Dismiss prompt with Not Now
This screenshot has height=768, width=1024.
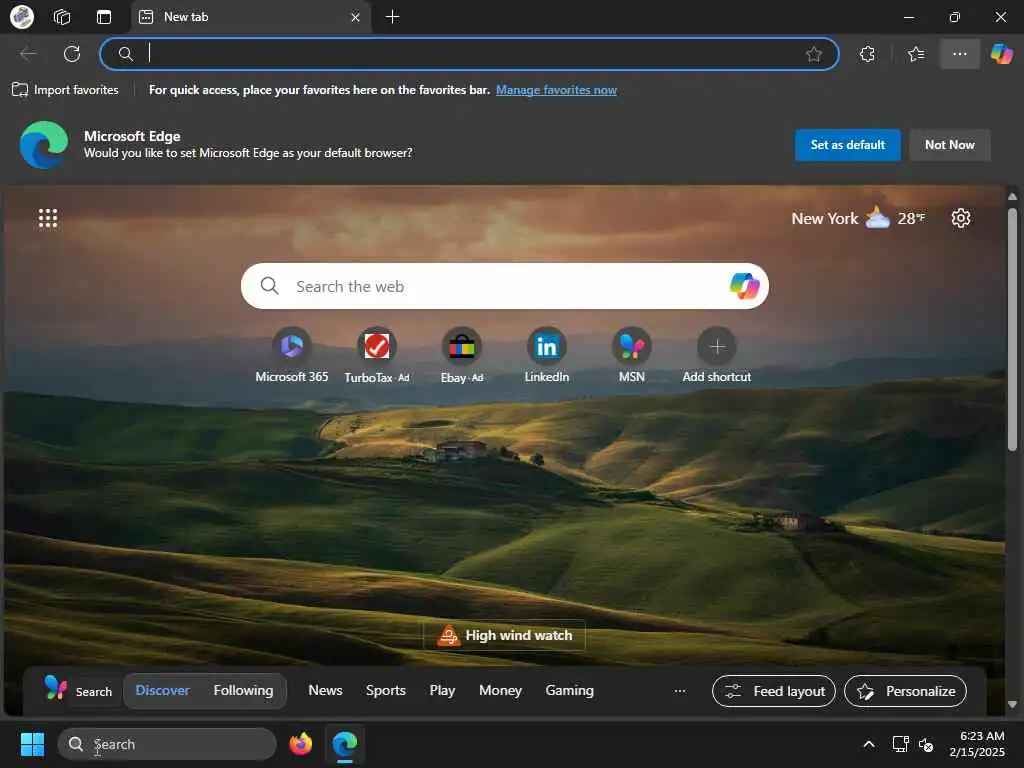[x=950, y=145]
